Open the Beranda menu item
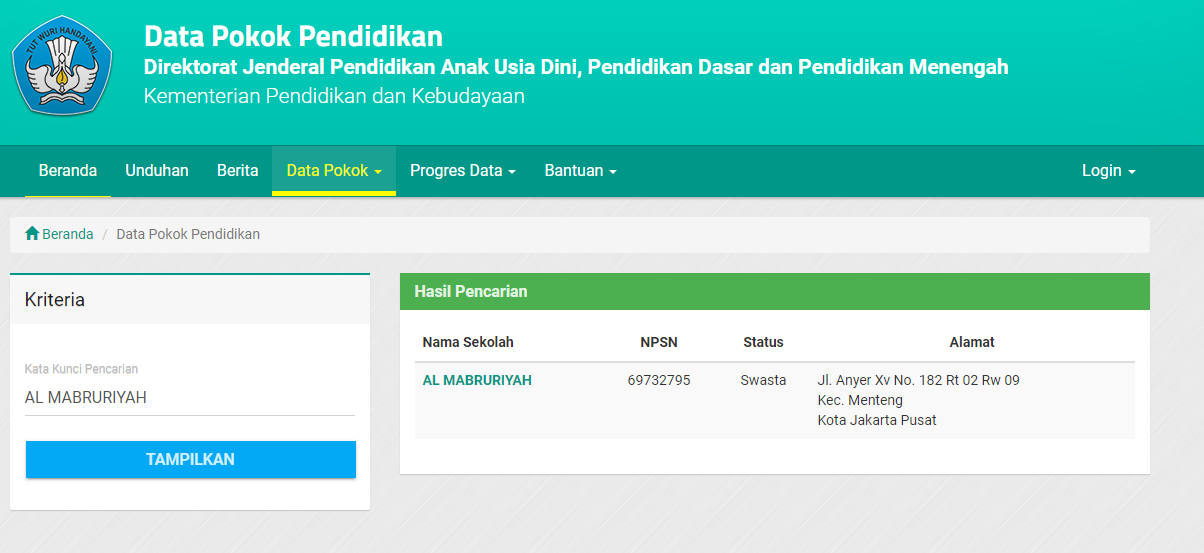Viewport: 1204px width, 553px height. click(x=68, y=171)
